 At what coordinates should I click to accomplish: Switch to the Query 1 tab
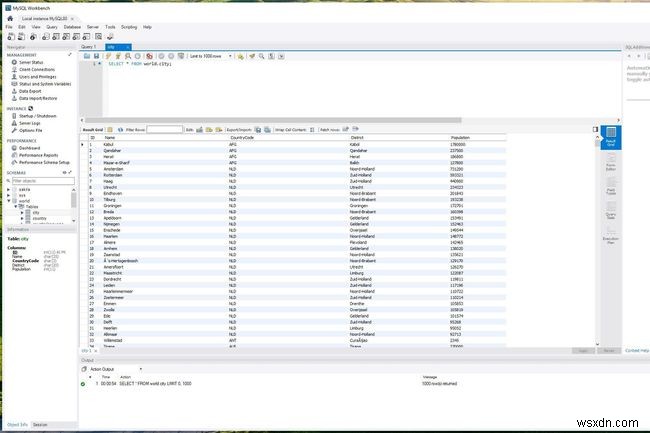tap(90, 47)
